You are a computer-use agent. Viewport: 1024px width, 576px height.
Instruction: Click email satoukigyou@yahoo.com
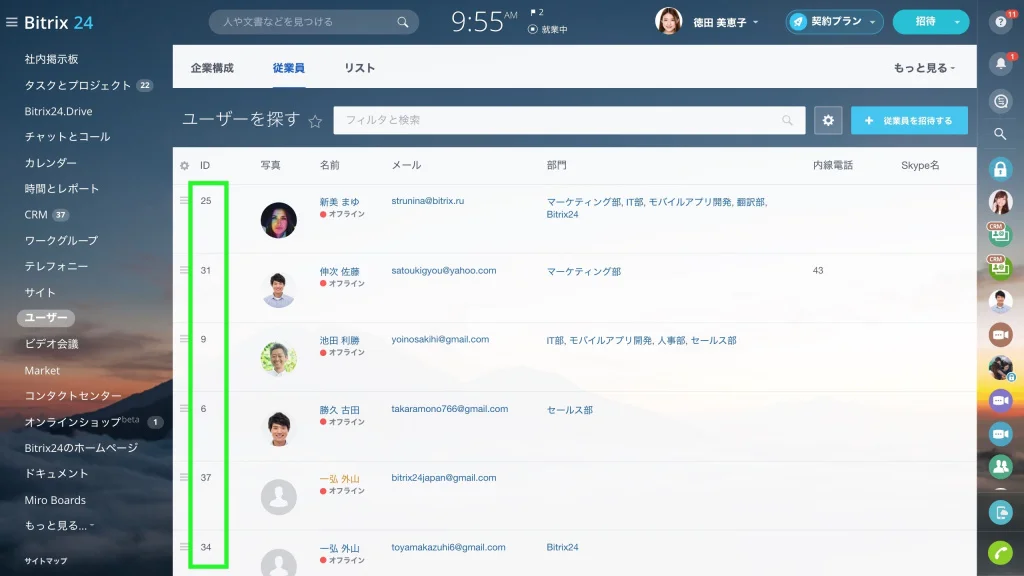coord(443,270)
